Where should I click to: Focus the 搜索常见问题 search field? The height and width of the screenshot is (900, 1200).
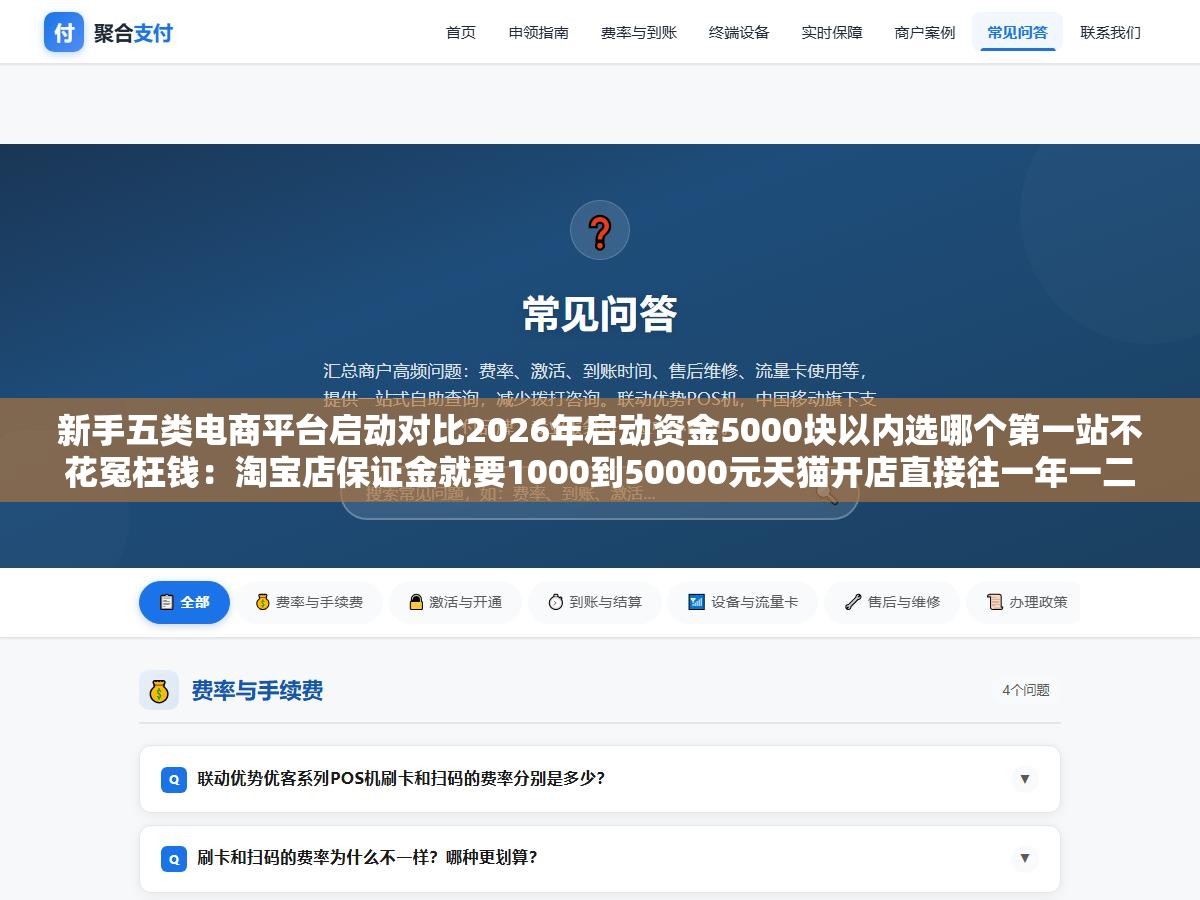pos(600,493)
